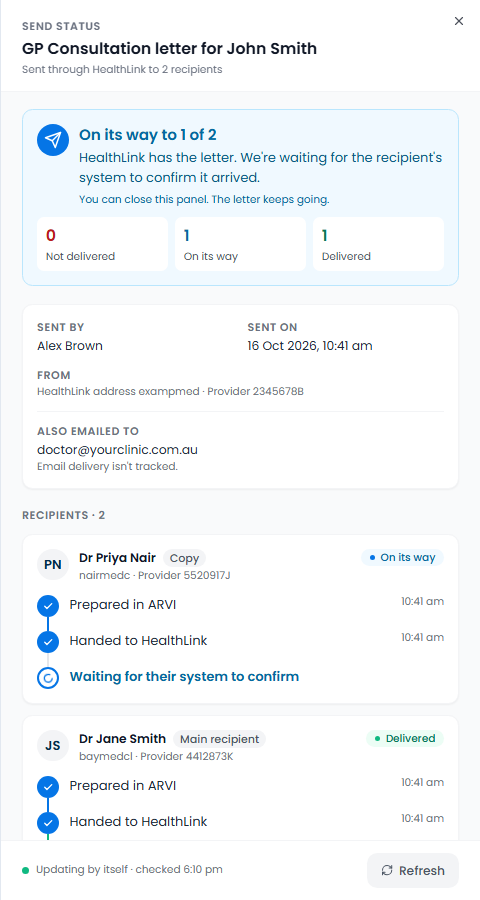Click Priya Nair's Prepared in ARVI time 10:41 am
Screen dimensions: 480x900
(x=423, y=602)
